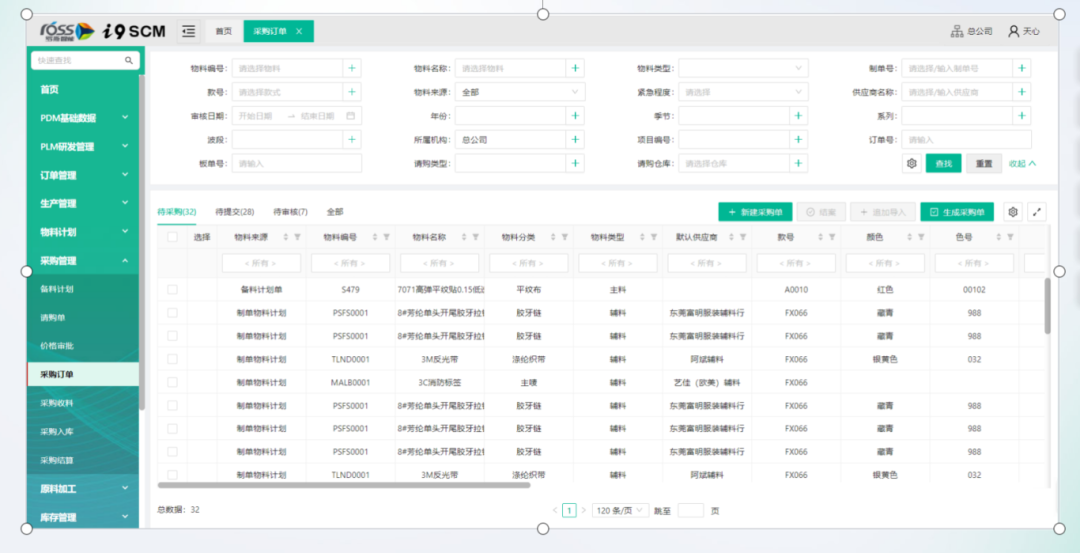Open the 紧急程度 dropdown
This screenshot has height=553, width=1080.
click(743, 92)
